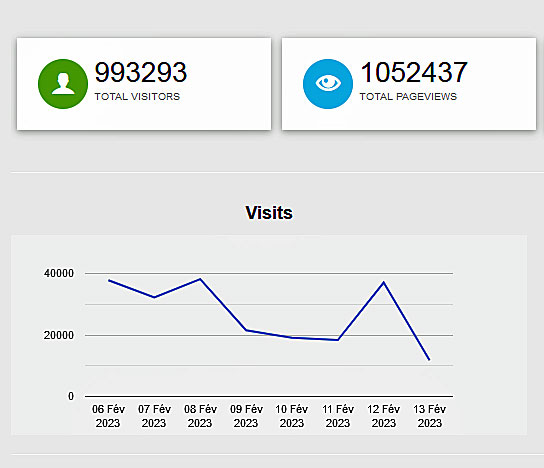Click the 40000 y-axis label
Viewport: 544px width, 468px height.
[59, 273]
